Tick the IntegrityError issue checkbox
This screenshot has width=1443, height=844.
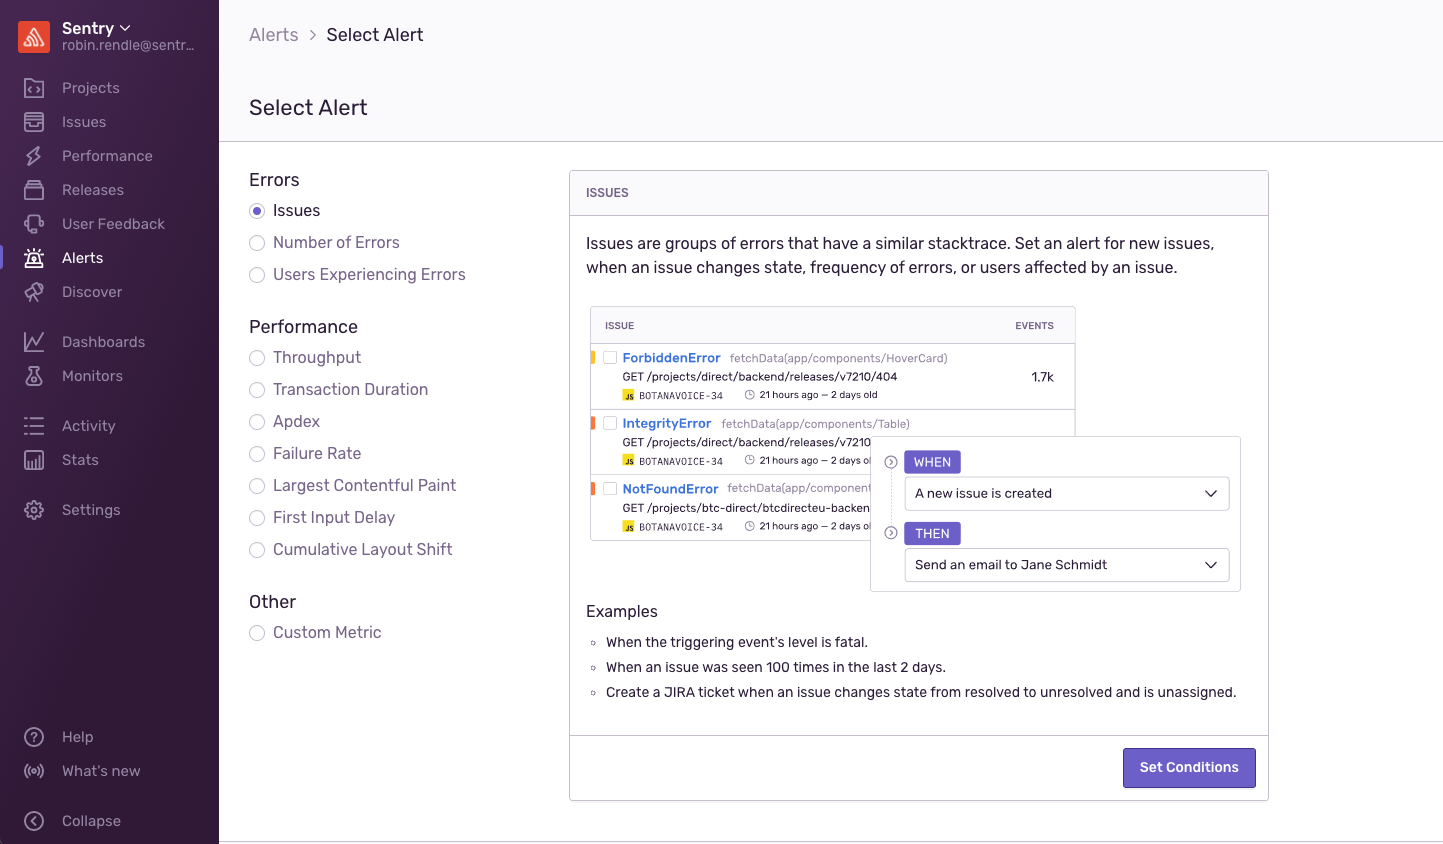point(610,423)
